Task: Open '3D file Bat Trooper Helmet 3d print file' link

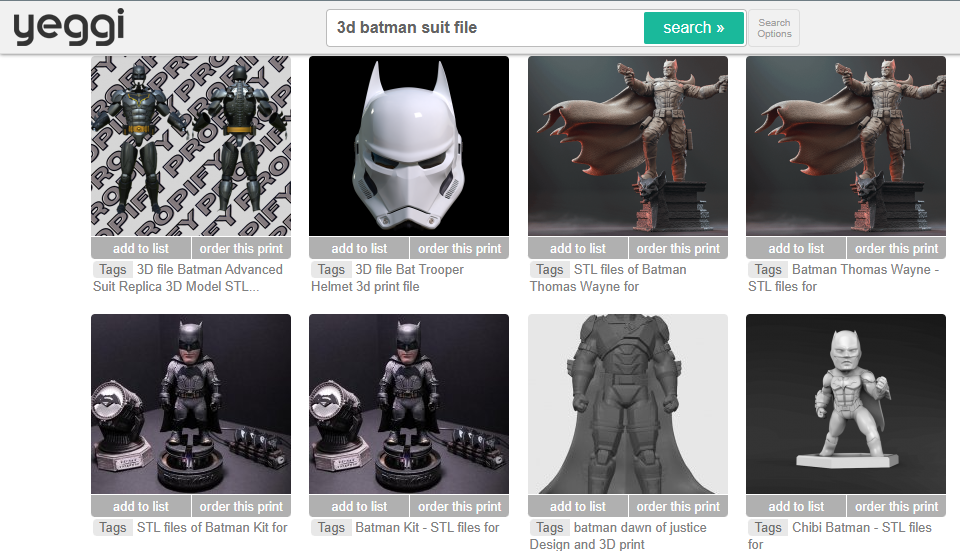Action: (388, 278)
